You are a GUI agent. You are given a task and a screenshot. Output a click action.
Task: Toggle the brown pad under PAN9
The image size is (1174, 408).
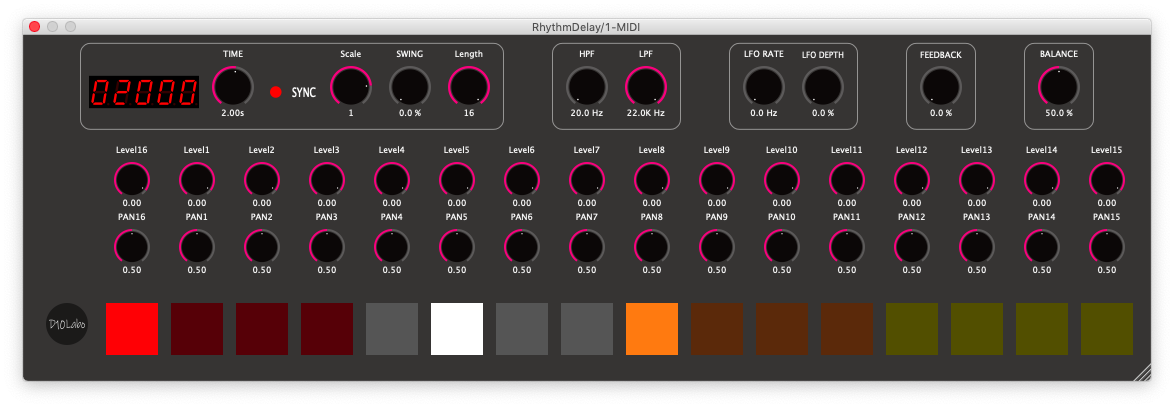tap(717, 329)
